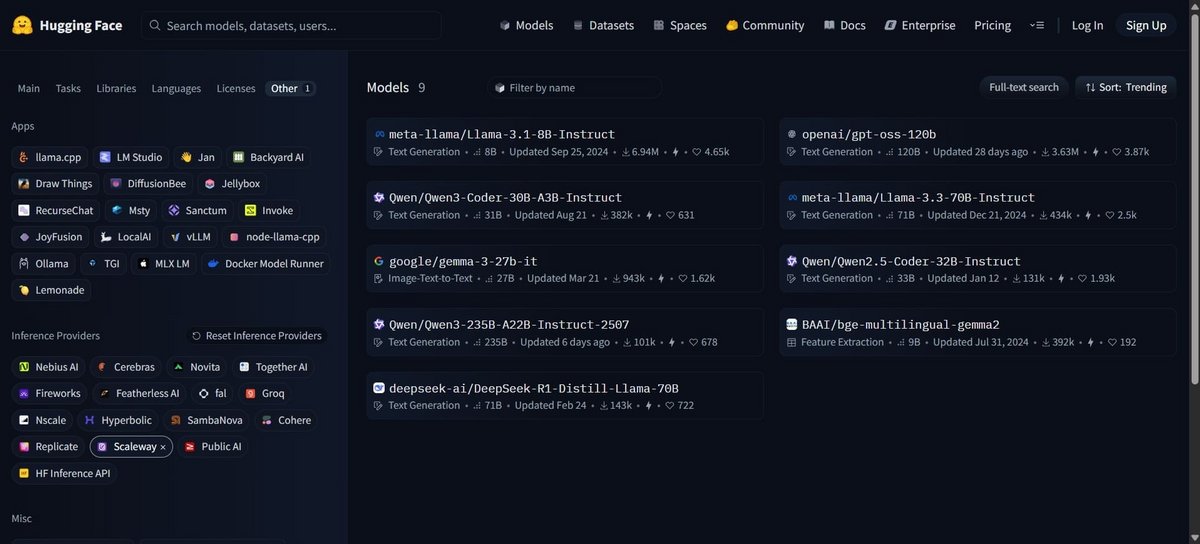Filter by the LM Studio app
Screen dimensions: 1200x544
click(131, 157)
